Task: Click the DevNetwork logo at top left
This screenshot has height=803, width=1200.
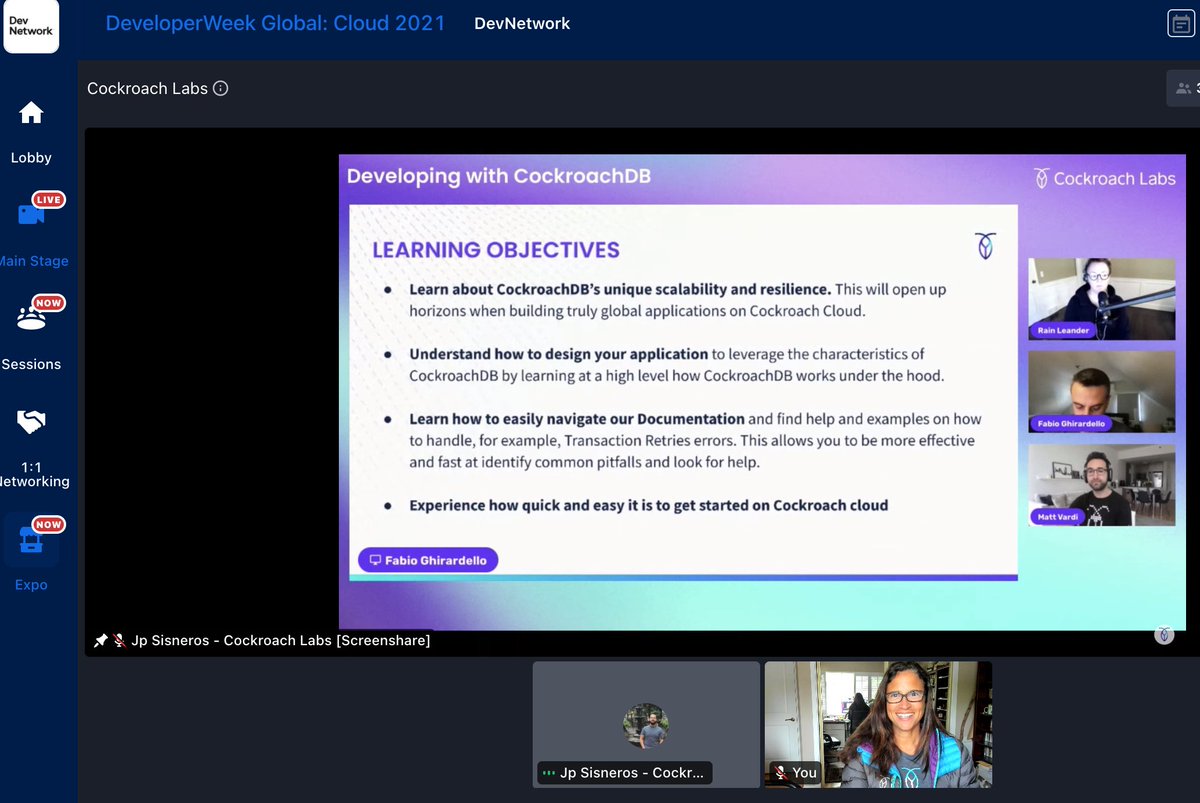Action: click(x=31, y=25)
